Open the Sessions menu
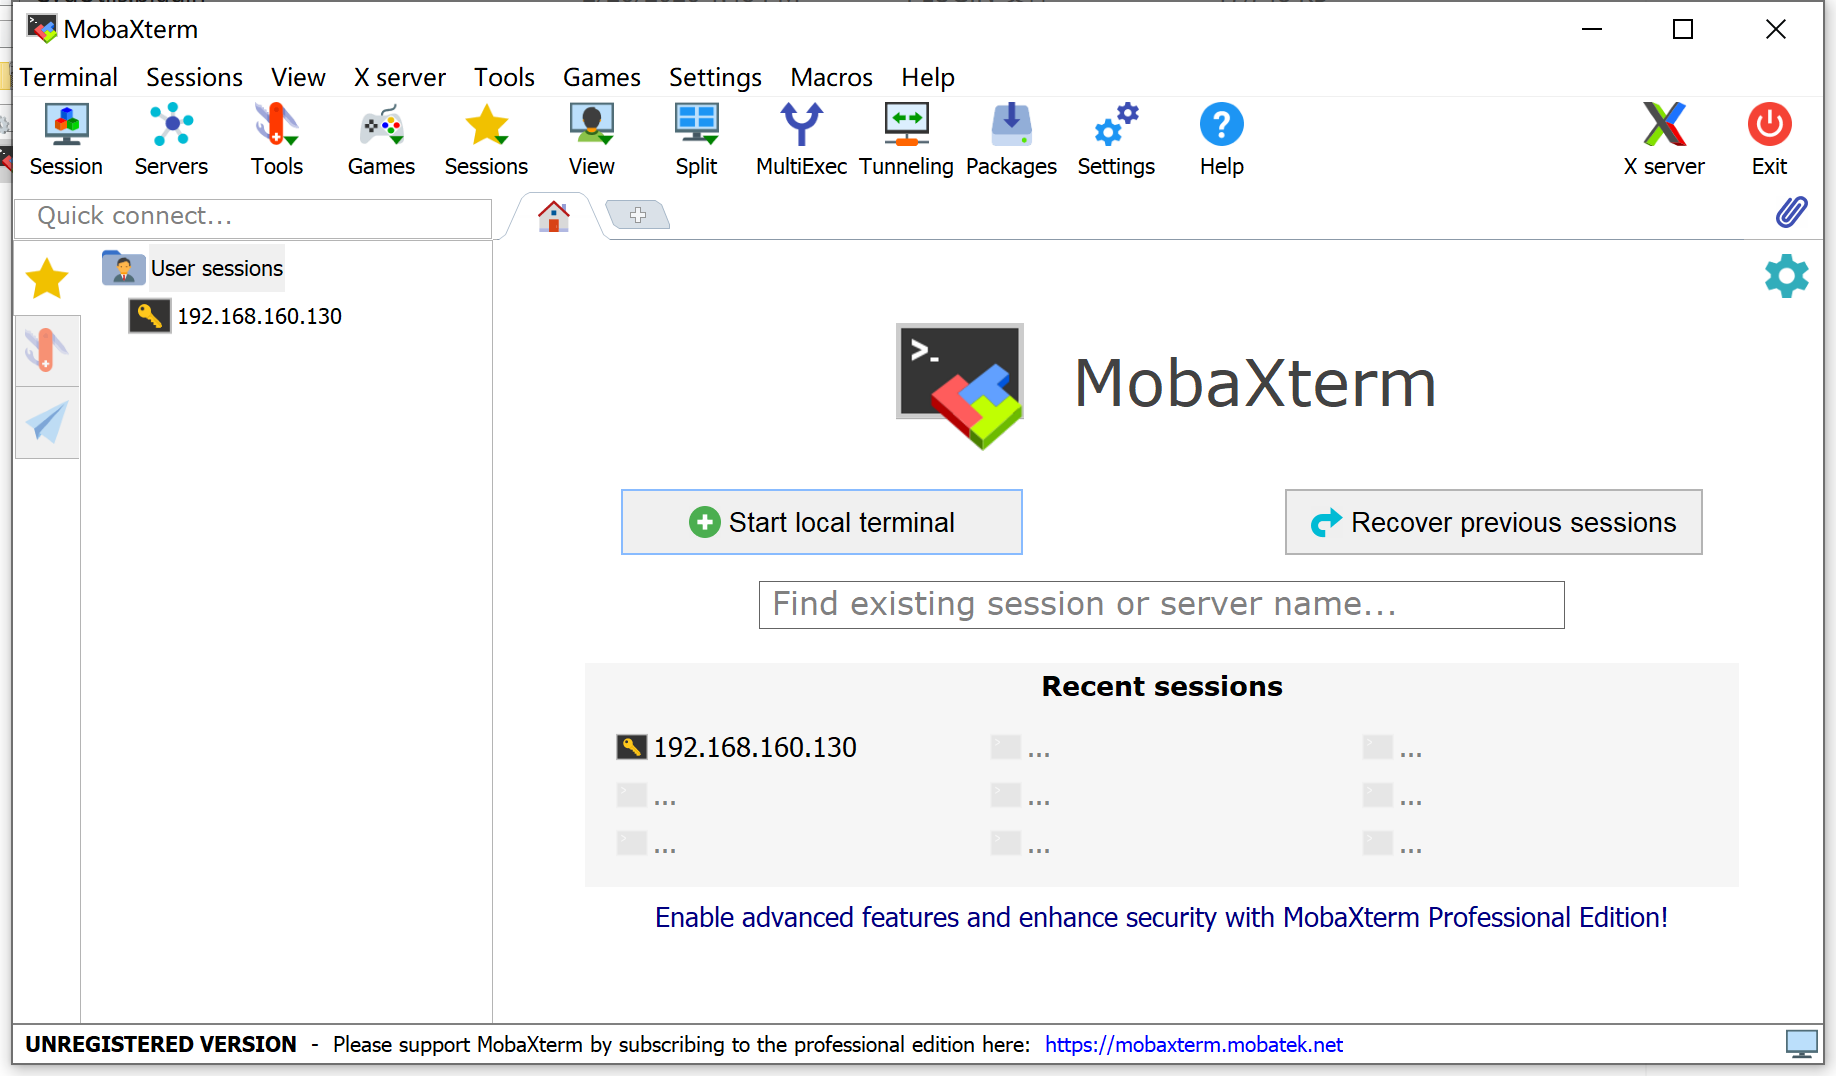1836x1076 pixels. (194, 77)
